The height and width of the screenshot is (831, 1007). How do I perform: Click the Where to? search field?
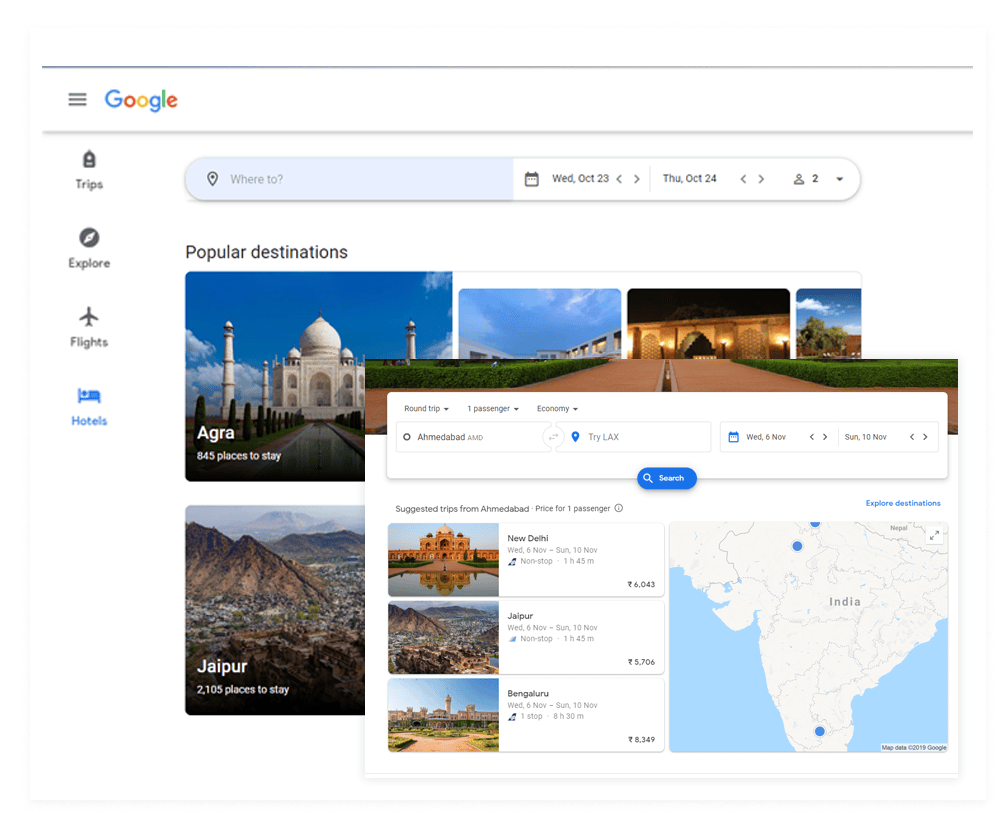(349, 179)
